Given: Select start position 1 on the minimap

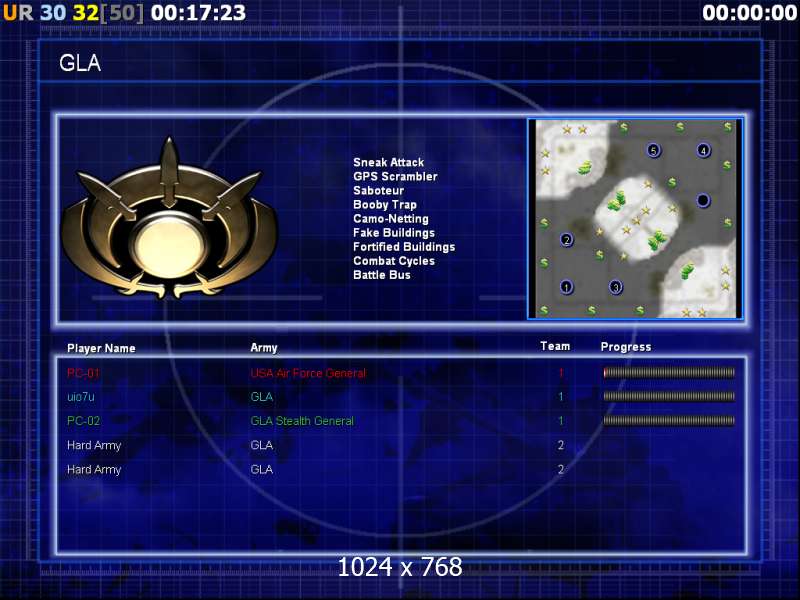Looking at the screenshot, I should 566,287.
